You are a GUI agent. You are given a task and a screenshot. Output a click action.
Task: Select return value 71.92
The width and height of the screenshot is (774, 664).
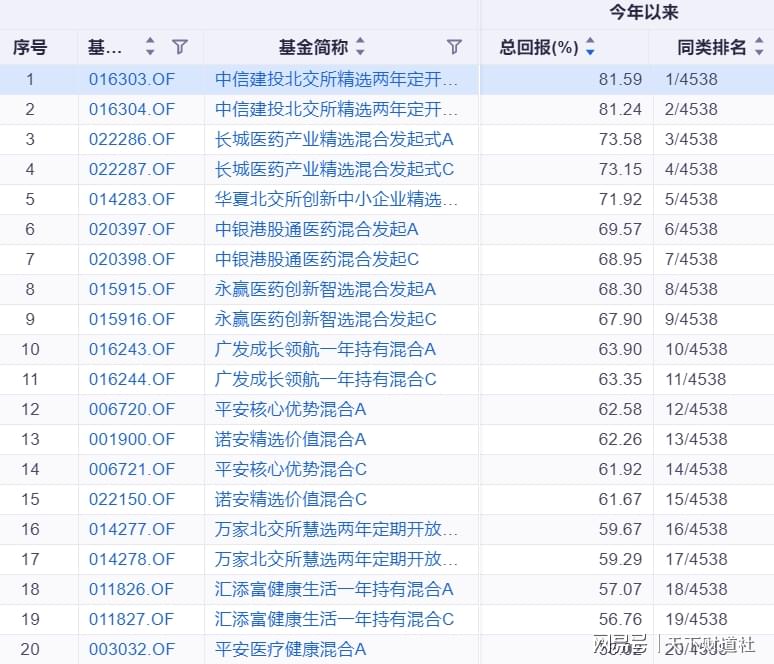[x=620, y=199]
